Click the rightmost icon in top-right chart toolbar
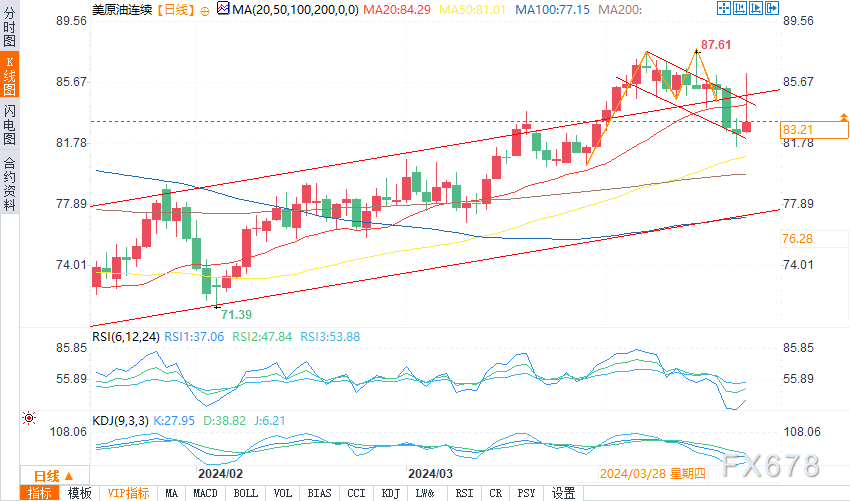850x501 pixels. point(770,10)
